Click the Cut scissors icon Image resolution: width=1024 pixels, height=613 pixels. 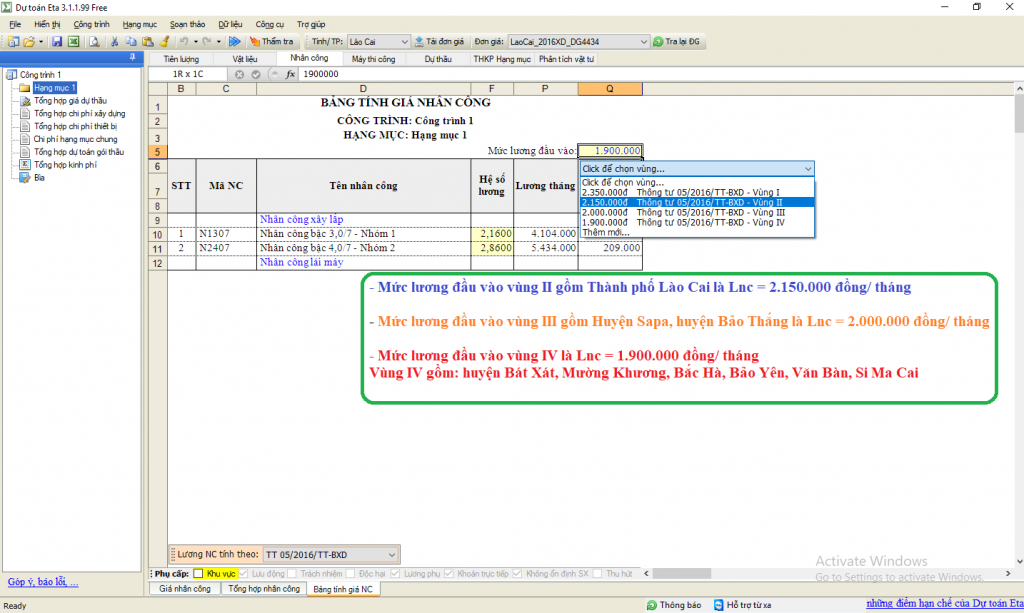[115, 42]
